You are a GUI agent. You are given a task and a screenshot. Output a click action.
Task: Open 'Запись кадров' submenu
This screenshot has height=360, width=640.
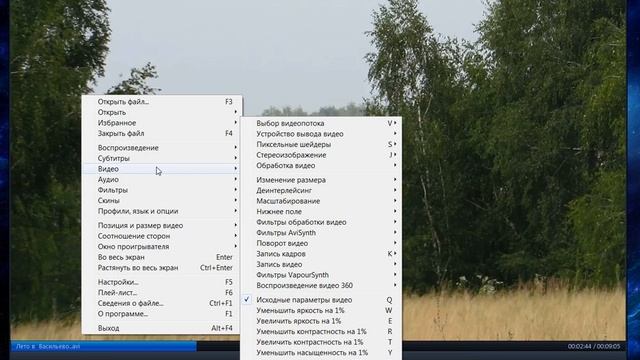click(321, 254)
